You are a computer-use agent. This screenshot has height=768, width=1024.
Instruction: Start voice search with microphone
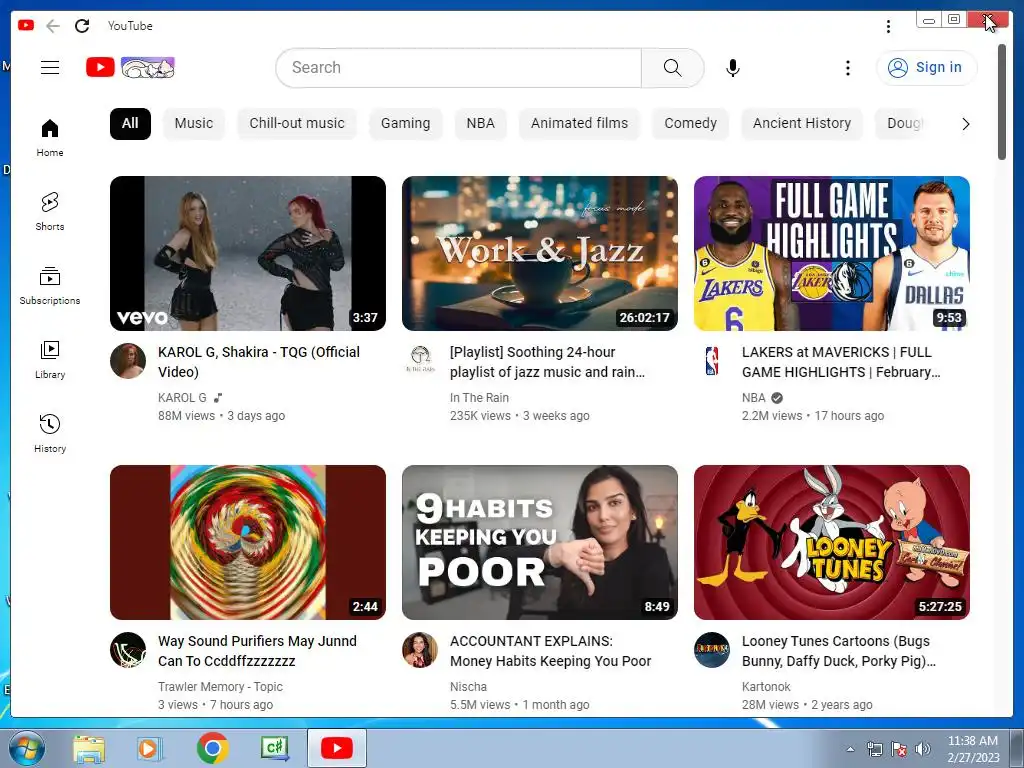coord(733,67)
